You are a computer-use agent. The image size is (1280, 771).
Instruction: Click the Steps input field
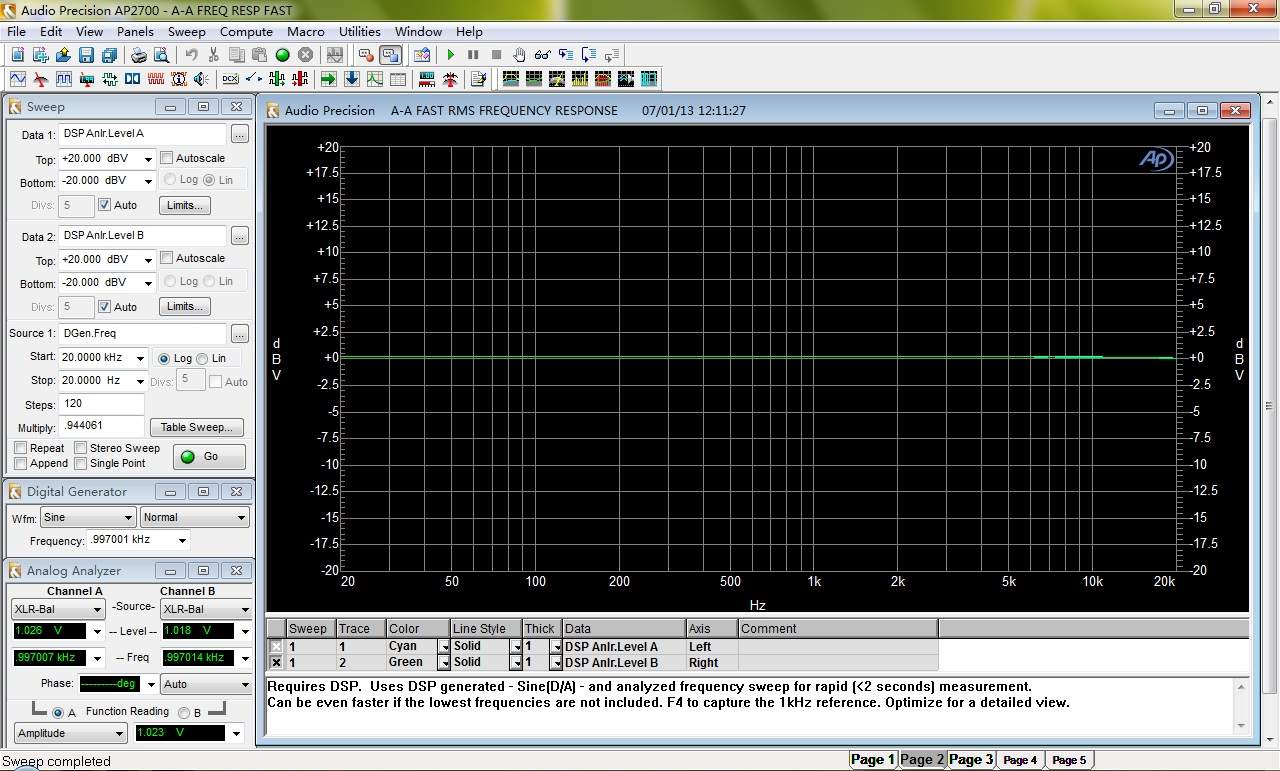101,404
